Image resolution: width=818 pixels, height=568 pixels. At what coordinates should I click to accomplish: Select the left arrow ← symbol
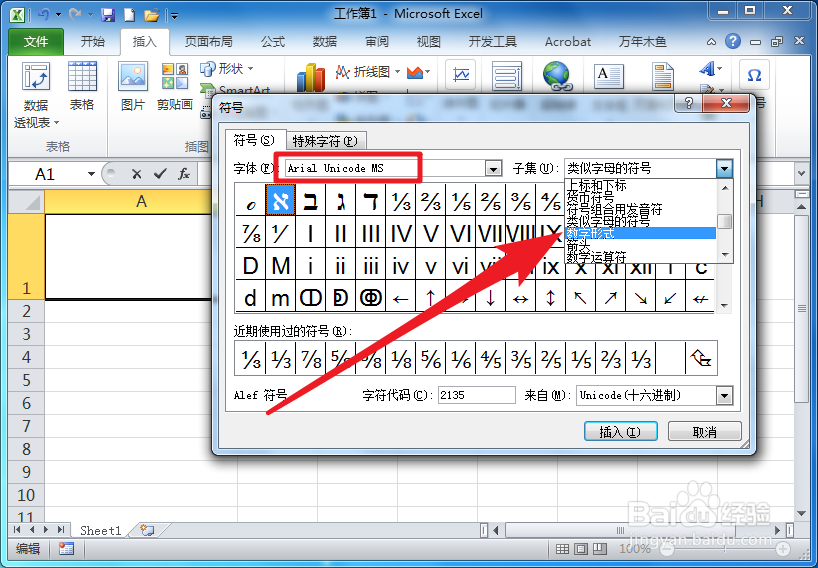(x=401, y=298)
